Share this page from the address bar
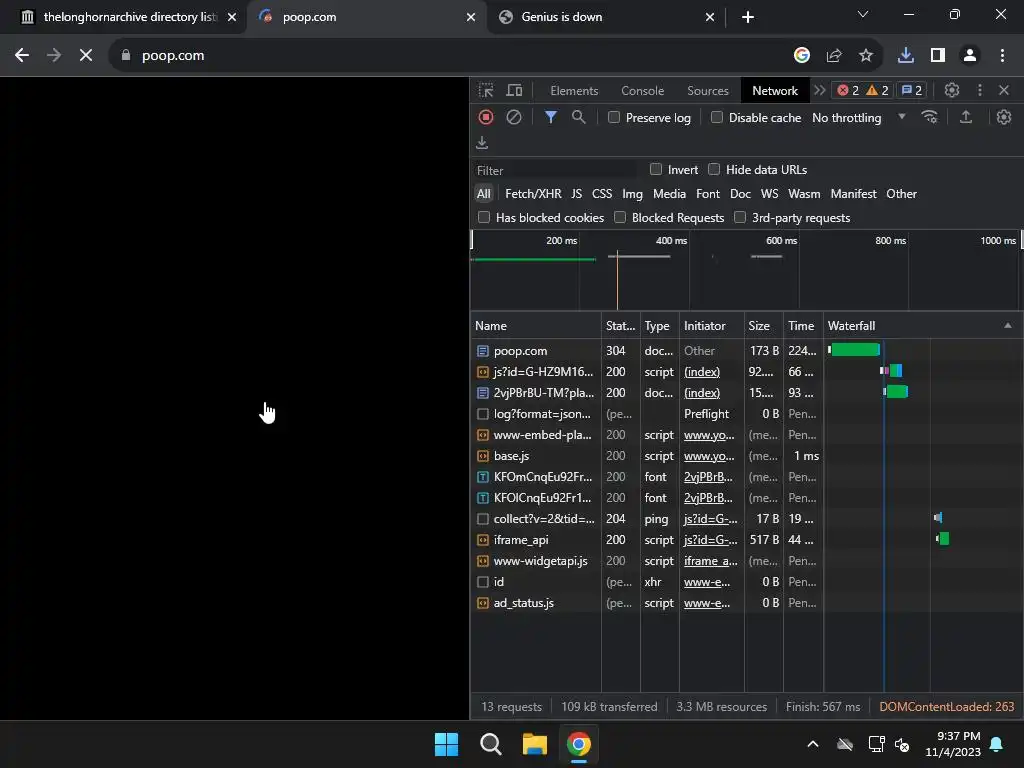 tap(834, 56)
